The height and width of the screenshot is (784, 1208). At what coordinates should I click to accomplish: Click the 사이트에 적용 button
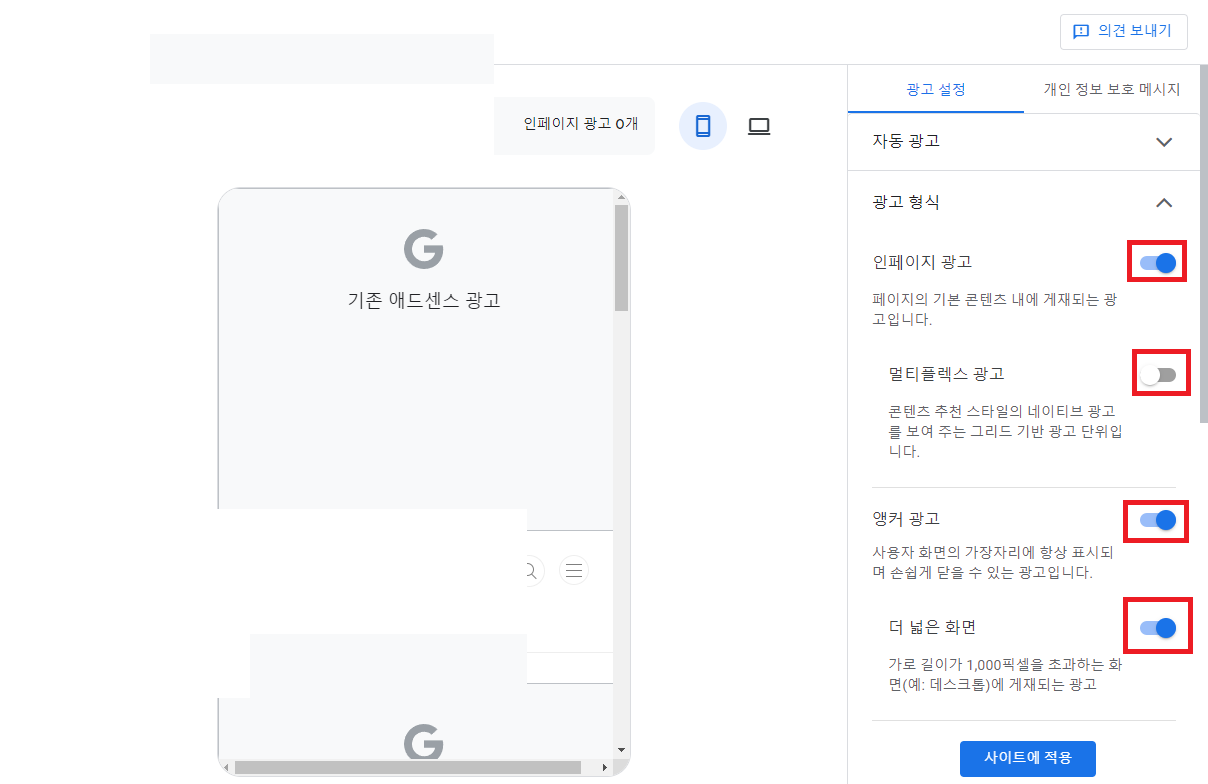point(1028,758)
